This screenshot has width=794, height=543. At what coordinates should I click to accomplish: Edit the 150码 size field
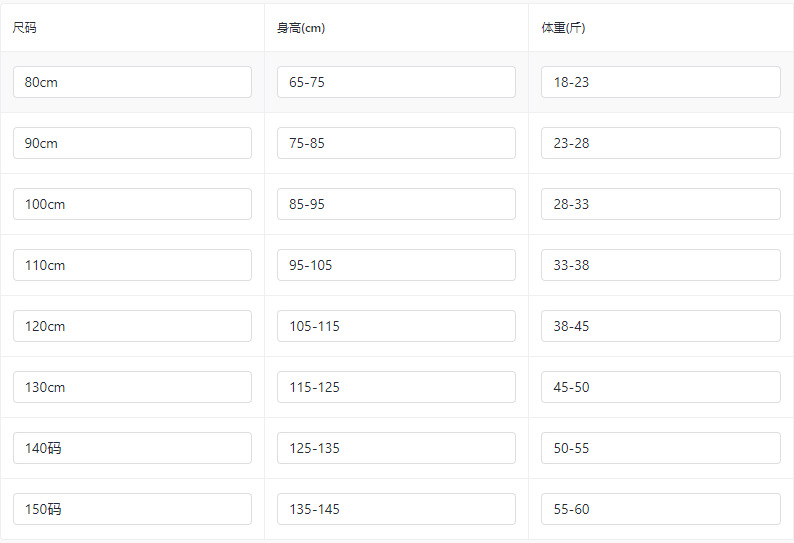click(x=132, y=509)
